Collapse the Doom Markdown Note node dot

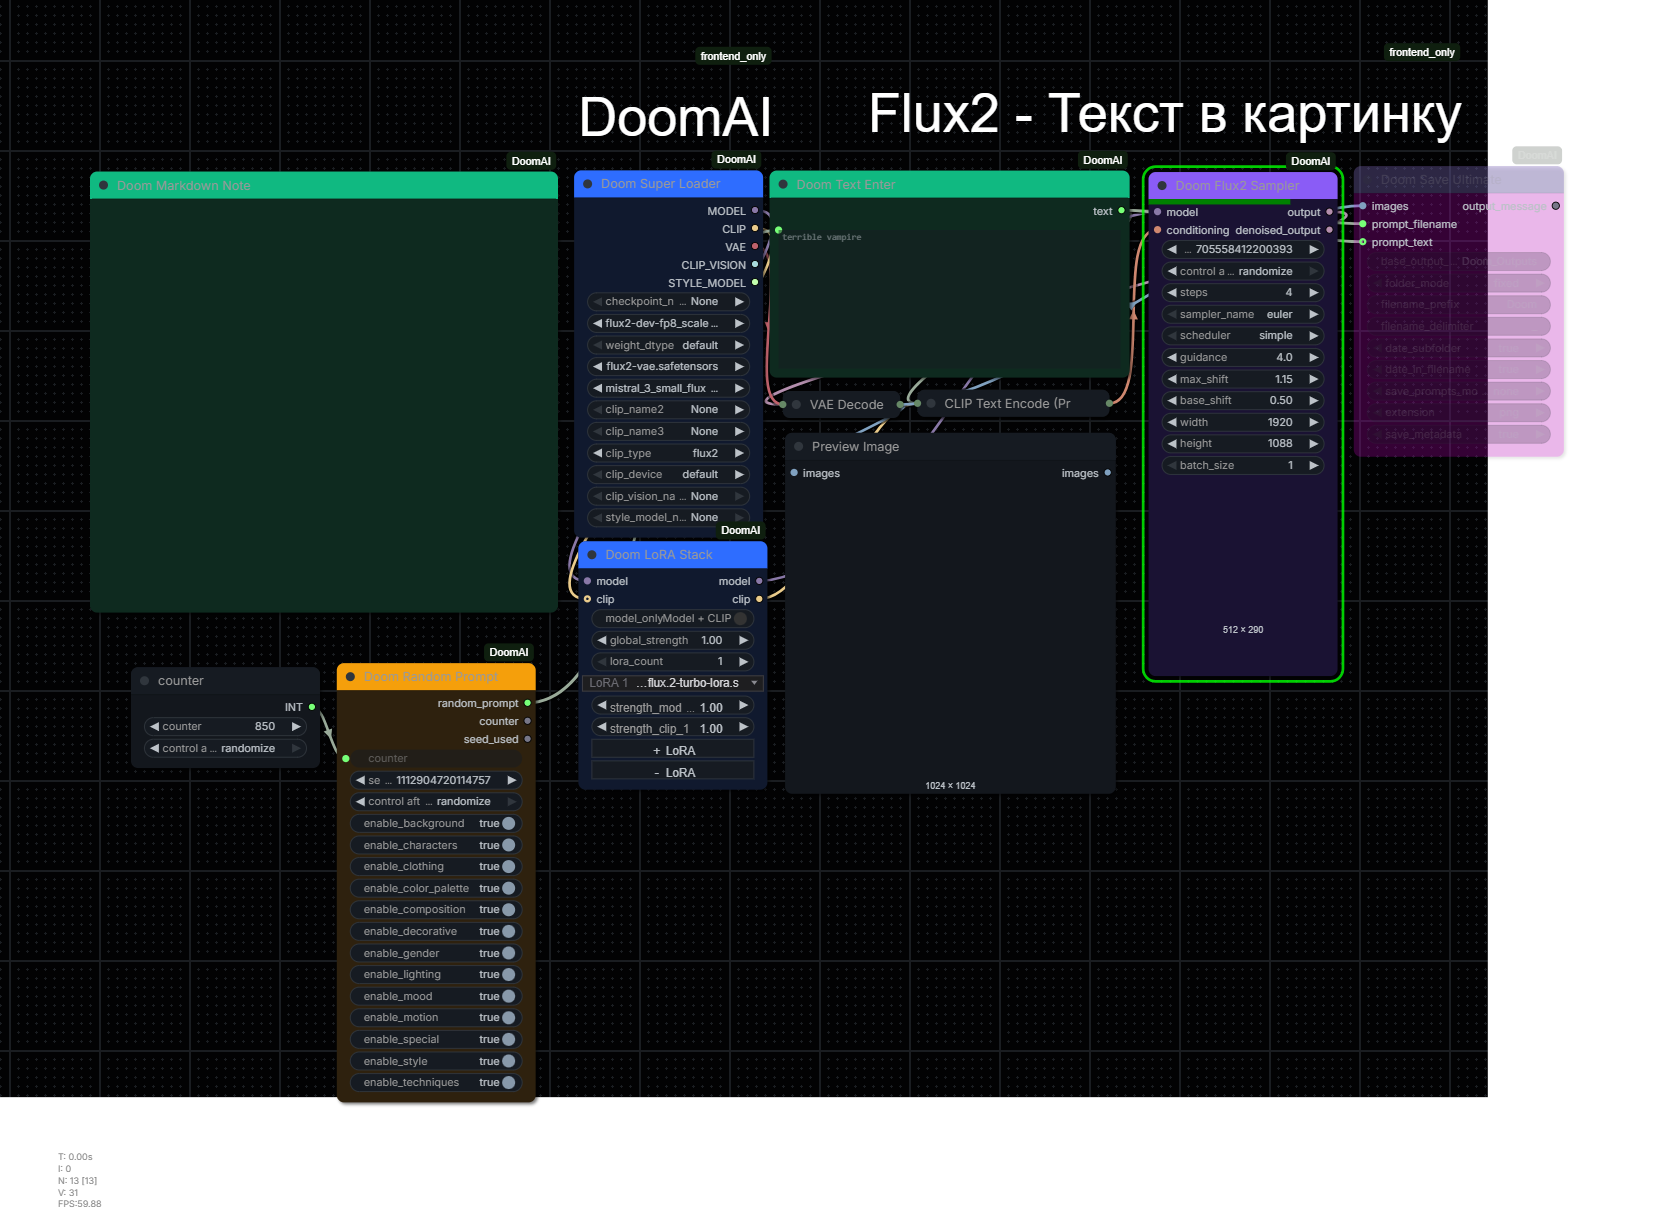(103, 186)
